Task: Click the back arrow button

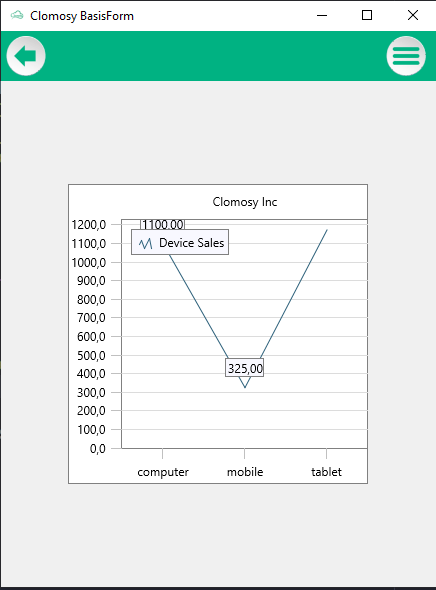Action: tap(26, 56)
